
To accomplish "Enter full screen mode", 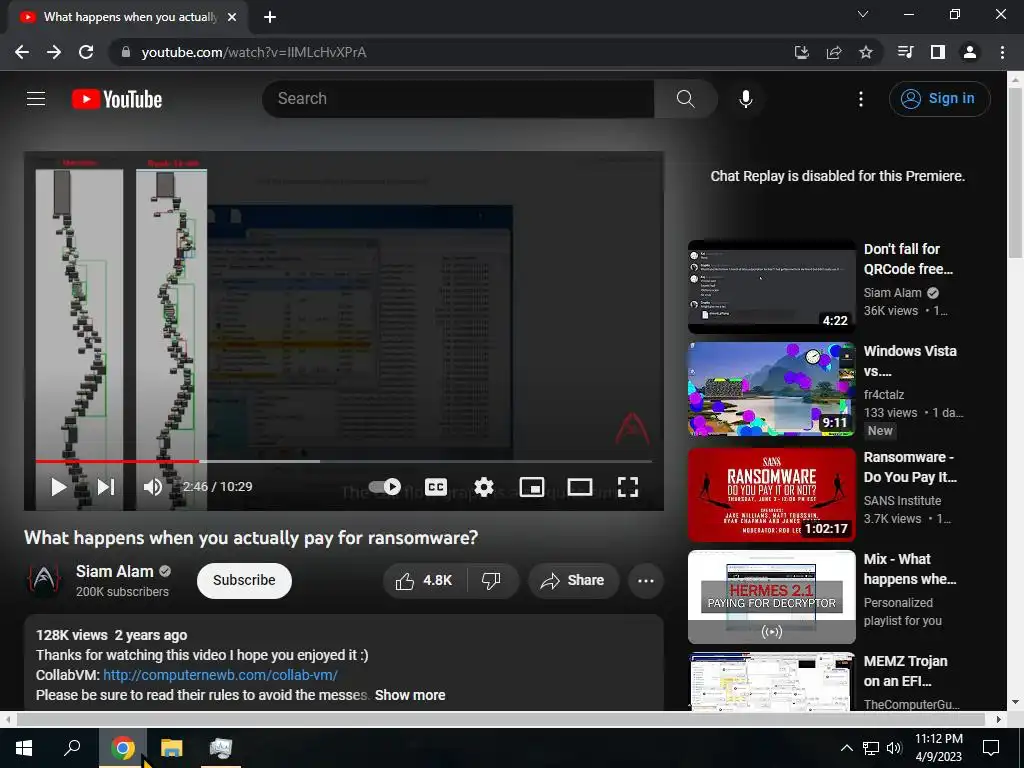I will click(x=628, y=487).
